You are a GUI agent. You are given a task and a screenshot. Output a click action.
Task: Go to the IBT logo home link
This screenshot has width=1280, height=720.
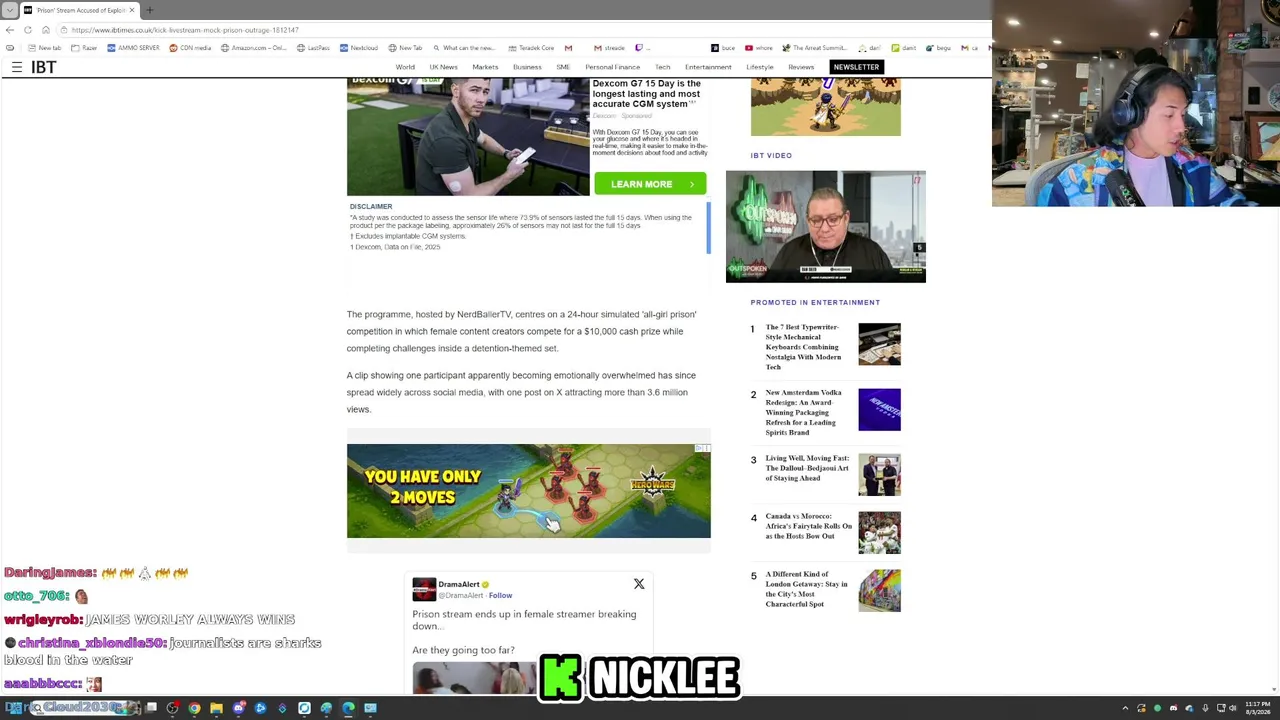43,67
